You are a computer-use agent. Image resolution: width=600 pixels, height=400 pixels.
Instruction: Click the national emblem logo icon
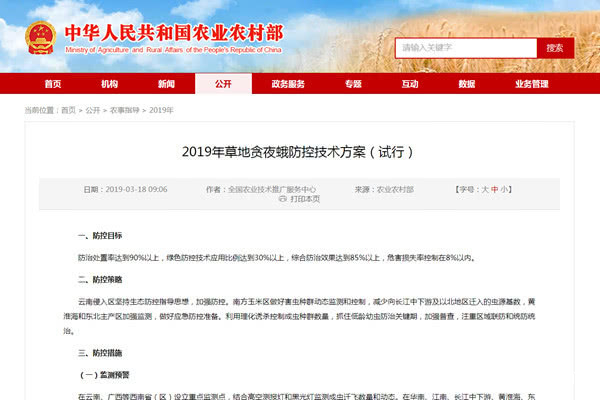pyautogui.click(x=41, y=38)
